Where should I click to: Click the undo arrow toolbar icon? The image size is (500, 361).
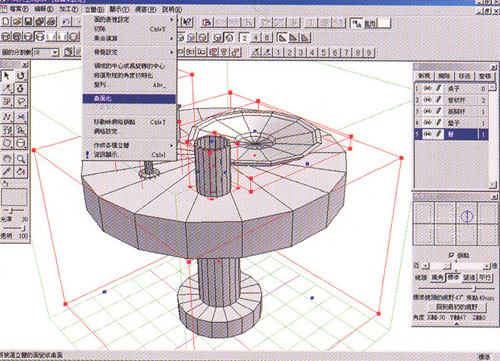point(66,22)
